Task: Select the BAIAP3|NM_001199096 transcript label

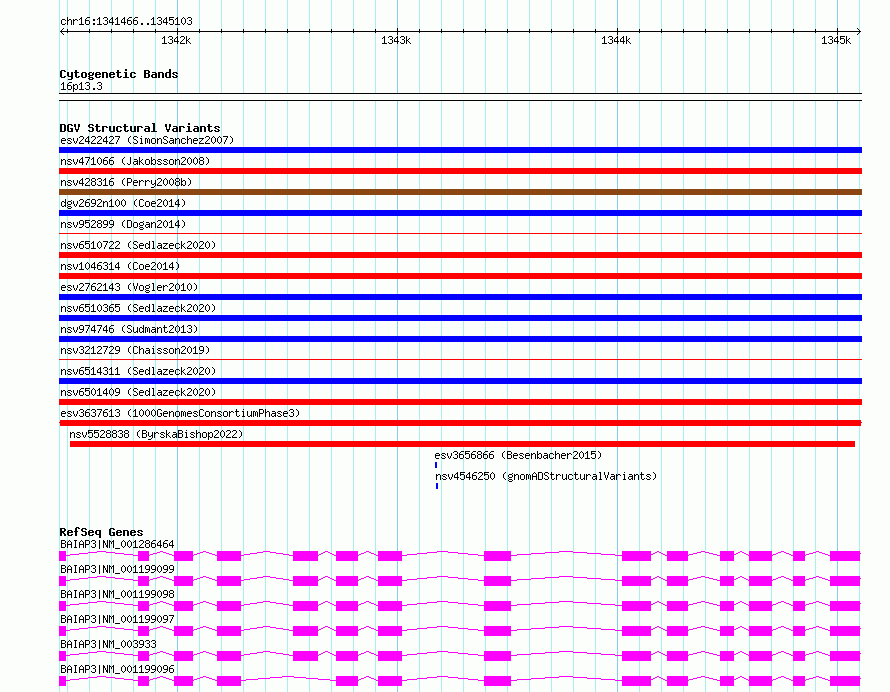Action: (x=117, y=669)
